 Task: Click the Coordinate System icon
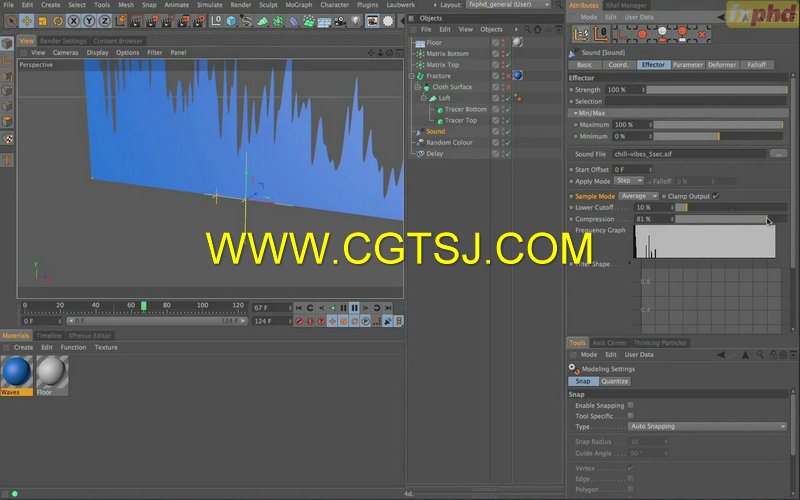(x=120, y=21)
